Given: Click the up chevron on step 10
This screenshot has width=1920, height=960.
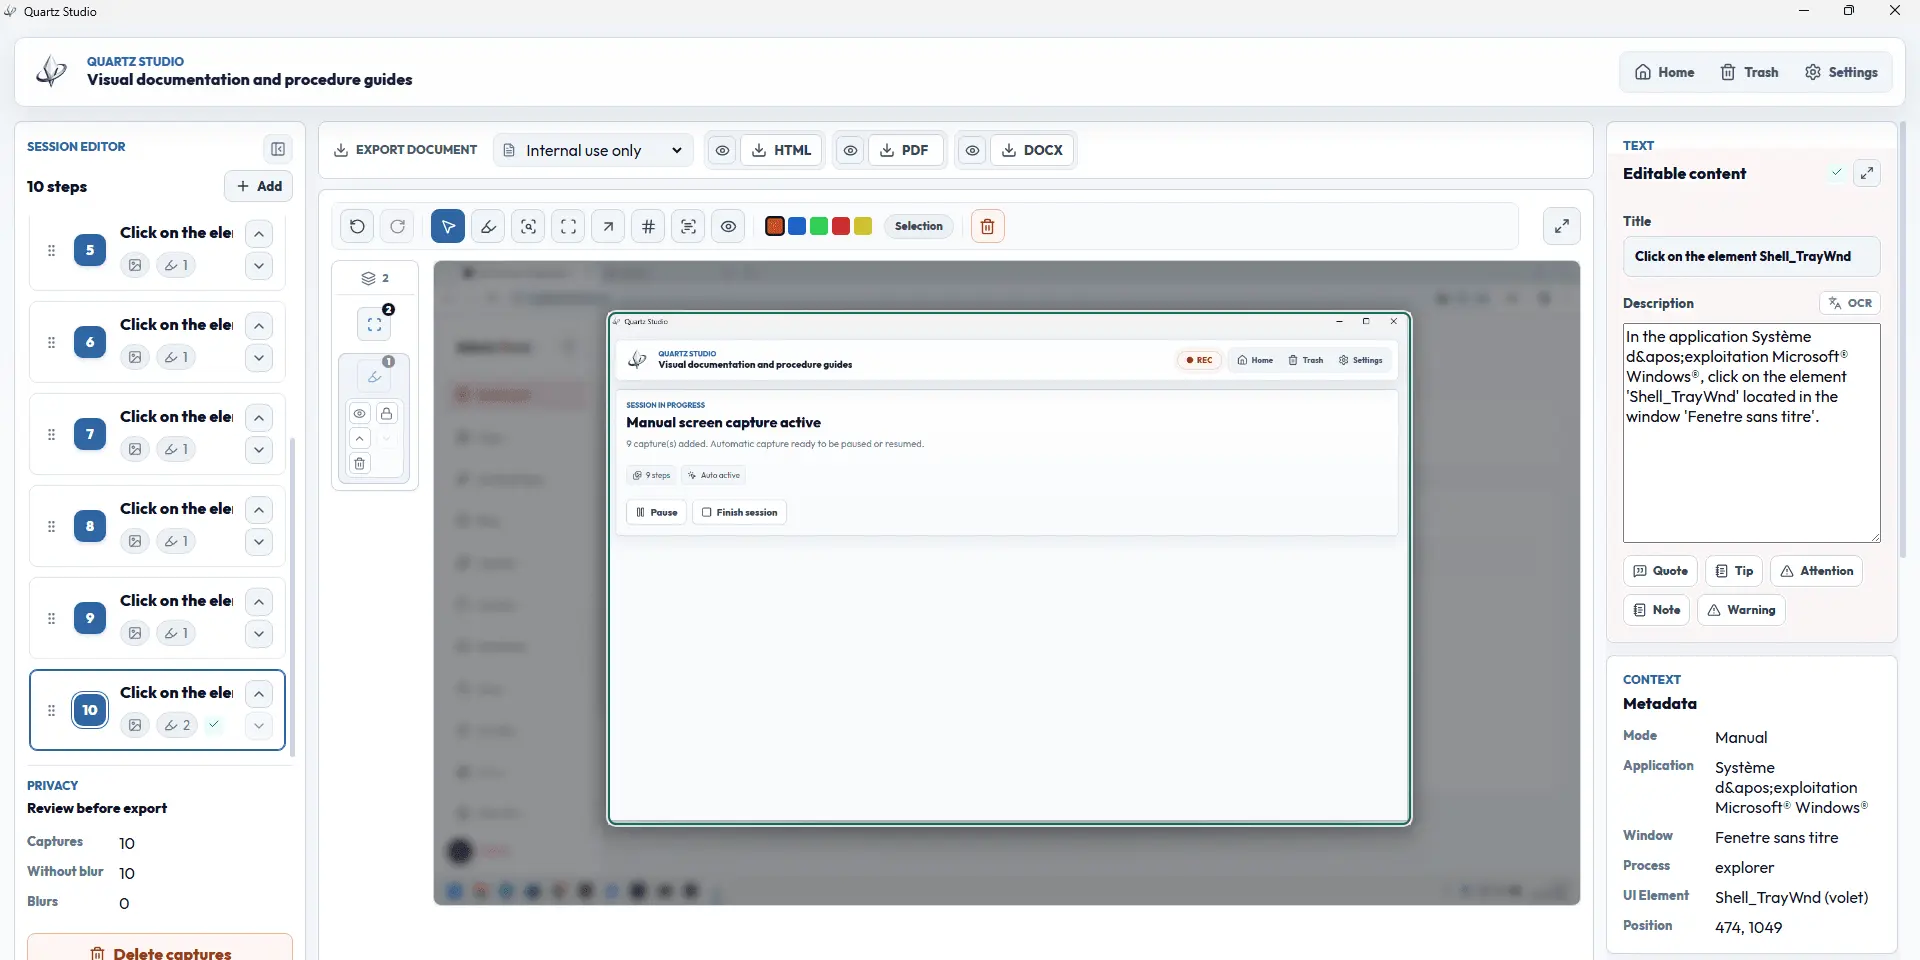Looking at the screenshot, I should pos(259,694).
